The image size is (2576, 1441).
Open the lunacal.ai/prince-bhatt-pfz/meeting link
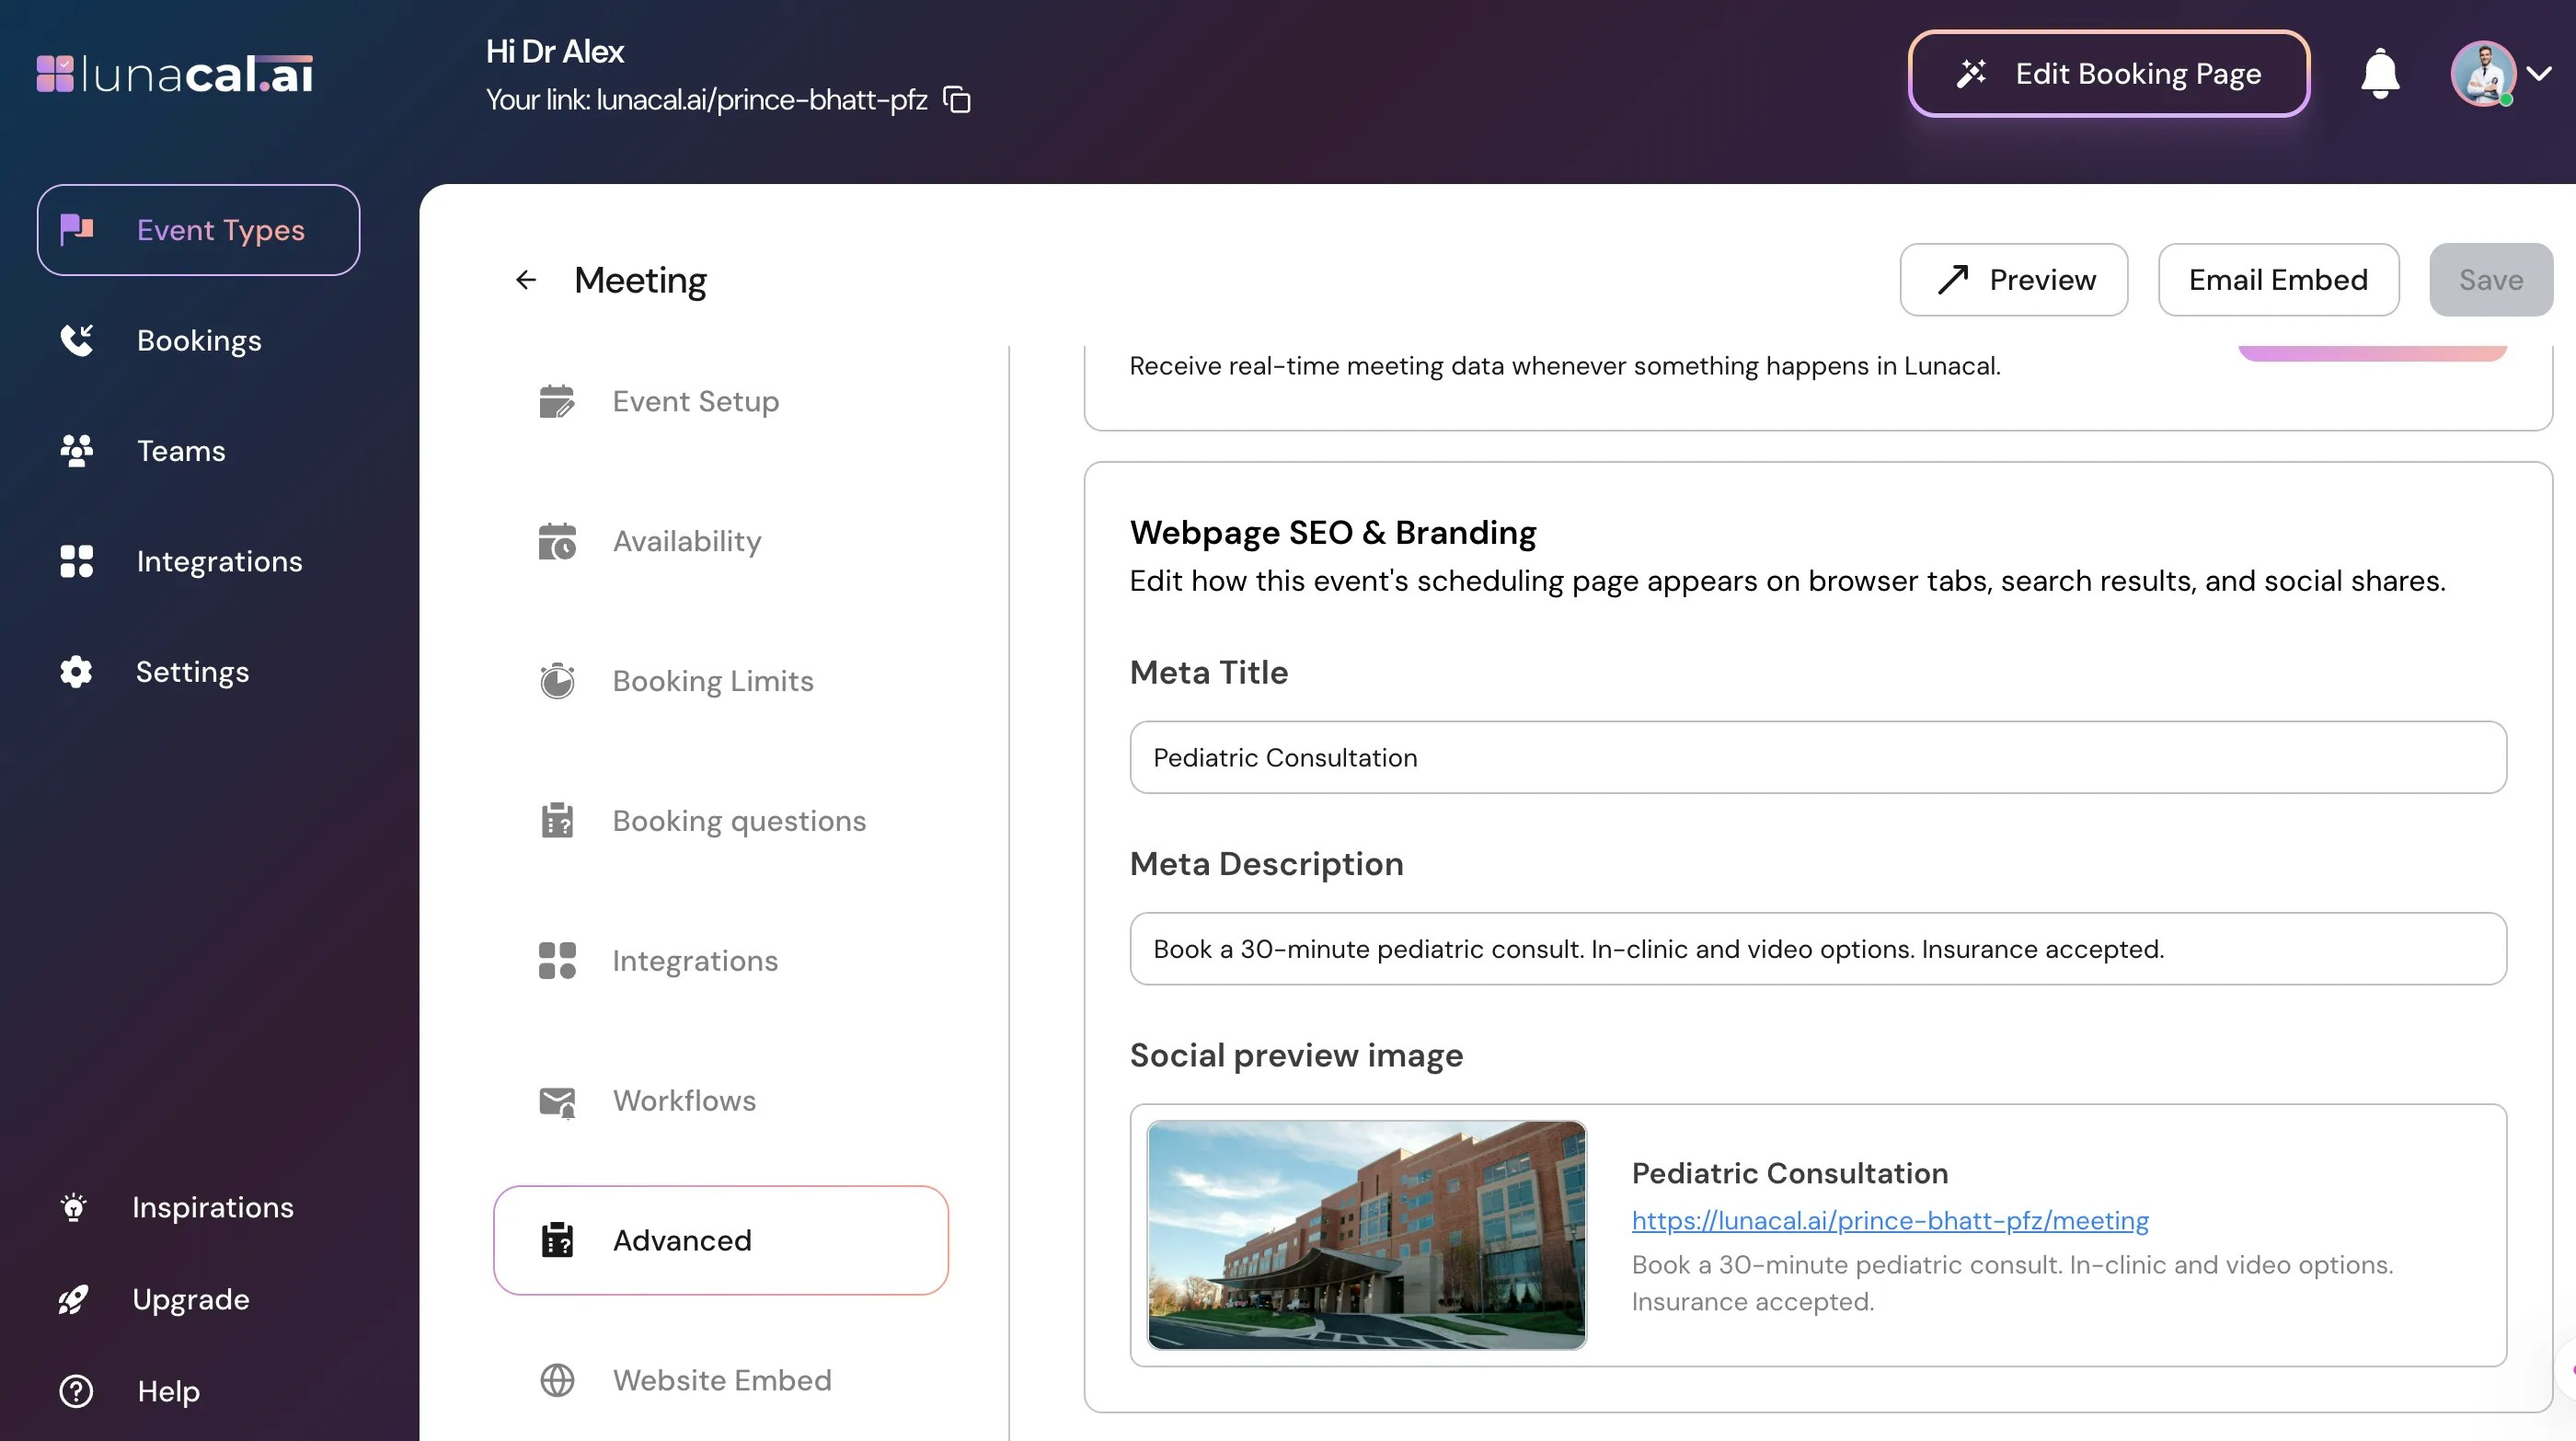coord(1889,1220)
